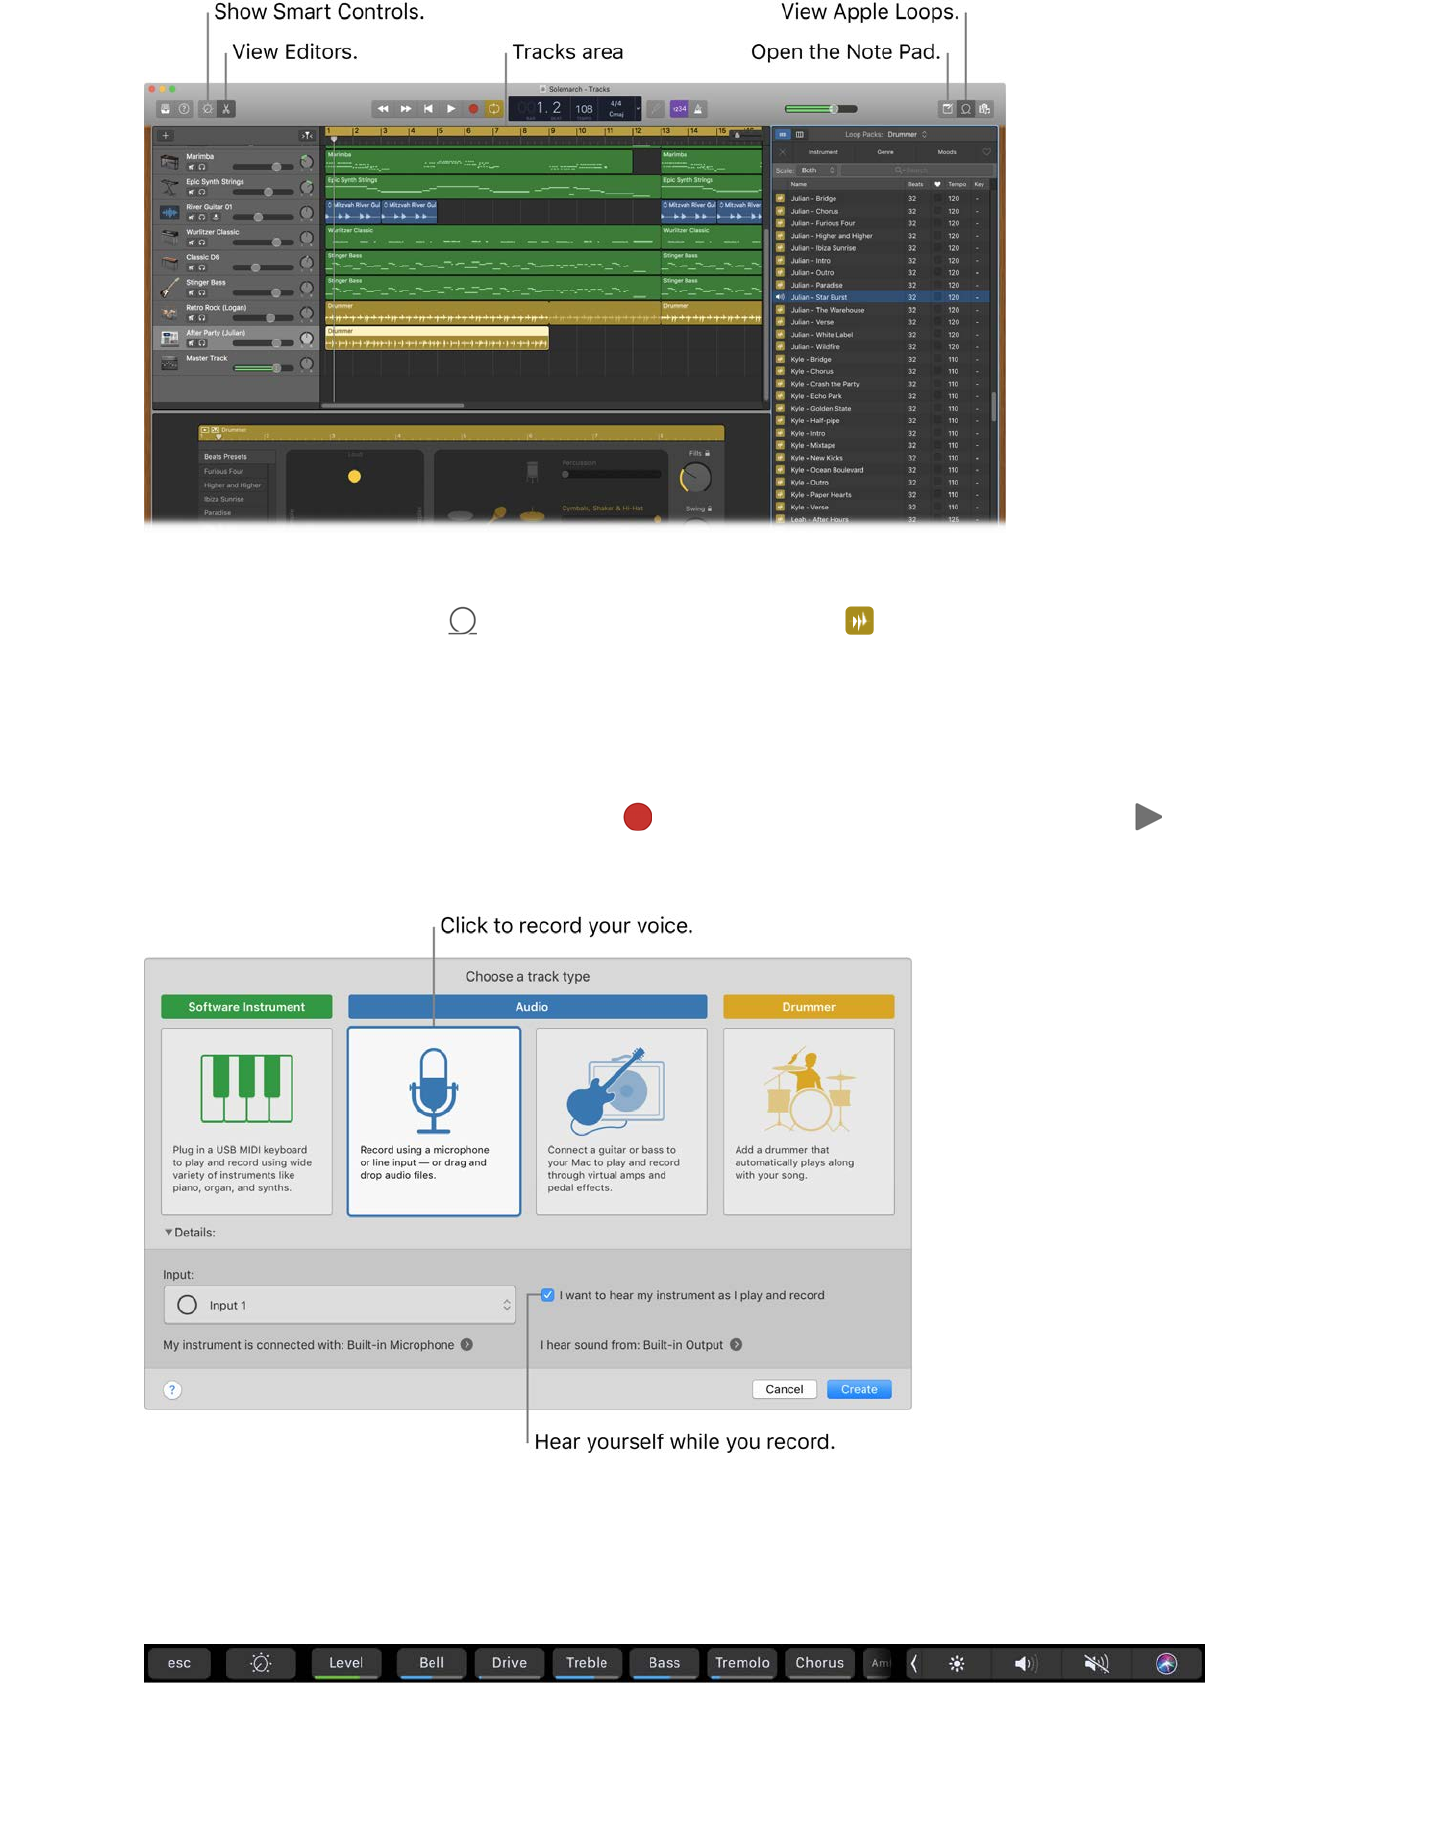The width and height of the screenshot is (1440, 1834).
Task: Choose the microphone audio recording tile
Action: 434,1121
